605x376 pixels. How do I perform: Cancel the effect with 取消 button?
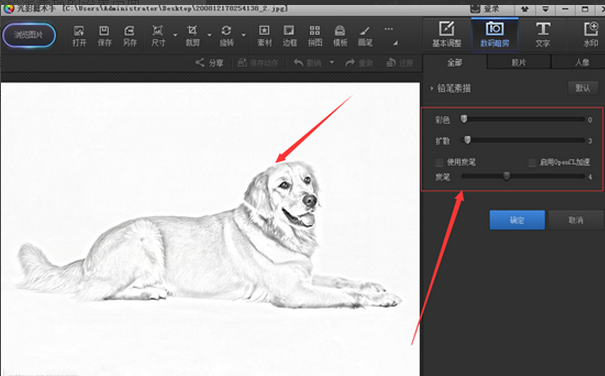(x=576, y=220)
